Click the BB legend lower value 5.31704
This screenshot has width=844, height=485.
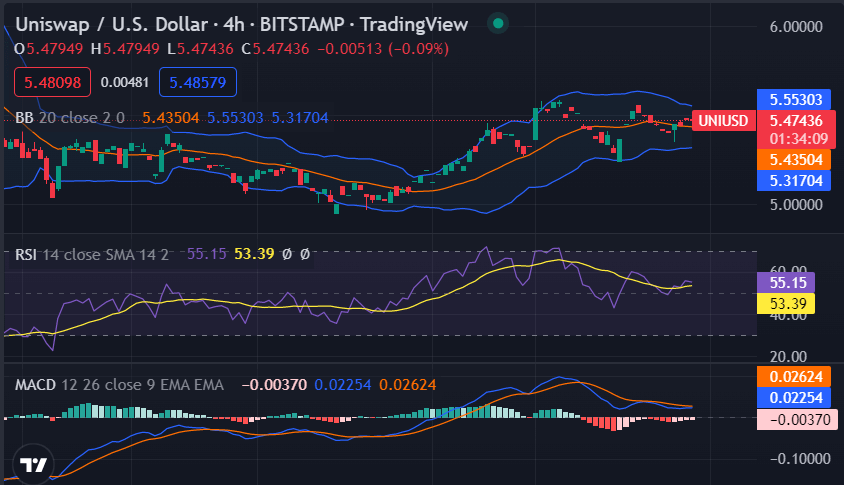[x=300, y=117]
